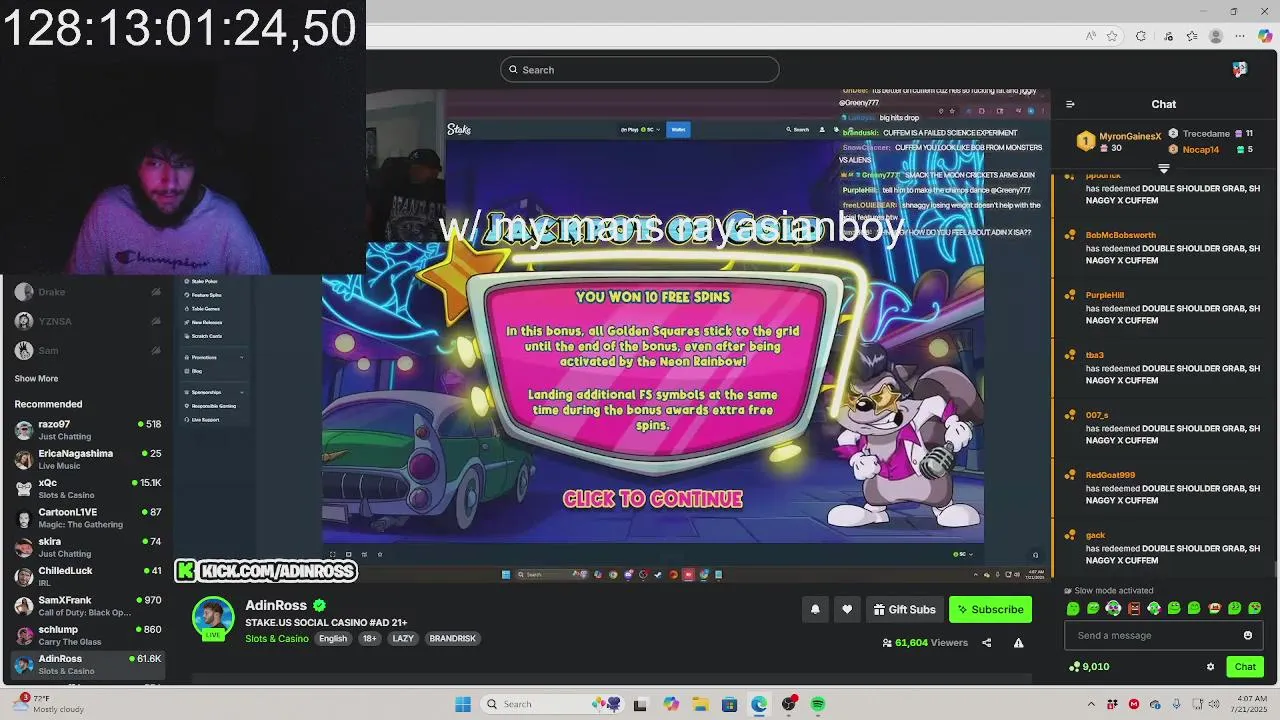Open Microsoft Edge from the taskbar
The height and width of the screenshot is (720, 1280).
(x=759, y=704)
